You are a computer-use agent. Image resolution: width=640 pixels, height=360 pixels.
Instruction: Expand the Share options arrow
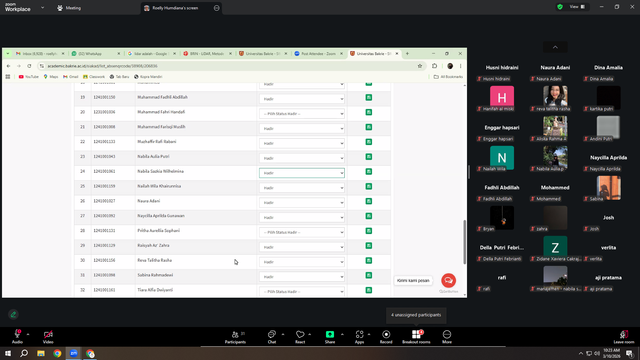tap(342, 334)
